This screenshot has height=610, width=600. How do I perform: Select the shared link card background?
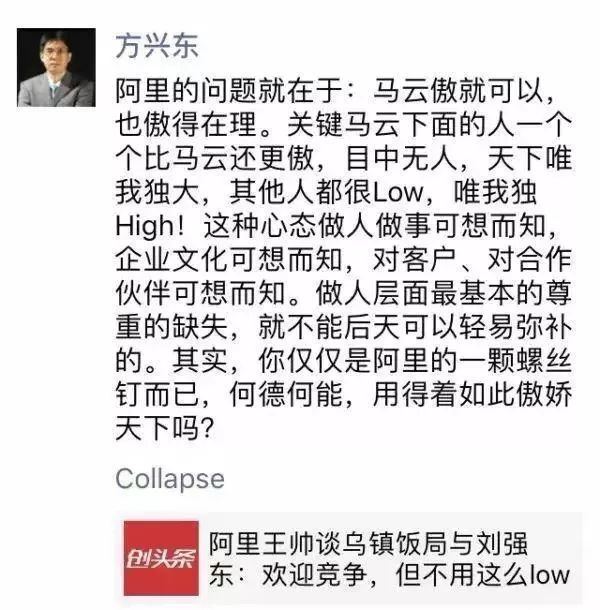click(x=349, y=559)
